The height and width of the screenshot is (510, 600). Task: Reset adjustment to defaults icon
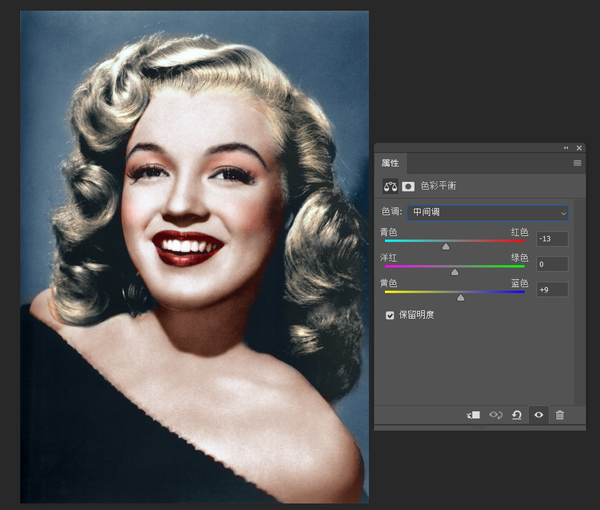click(x=517, y=415)
